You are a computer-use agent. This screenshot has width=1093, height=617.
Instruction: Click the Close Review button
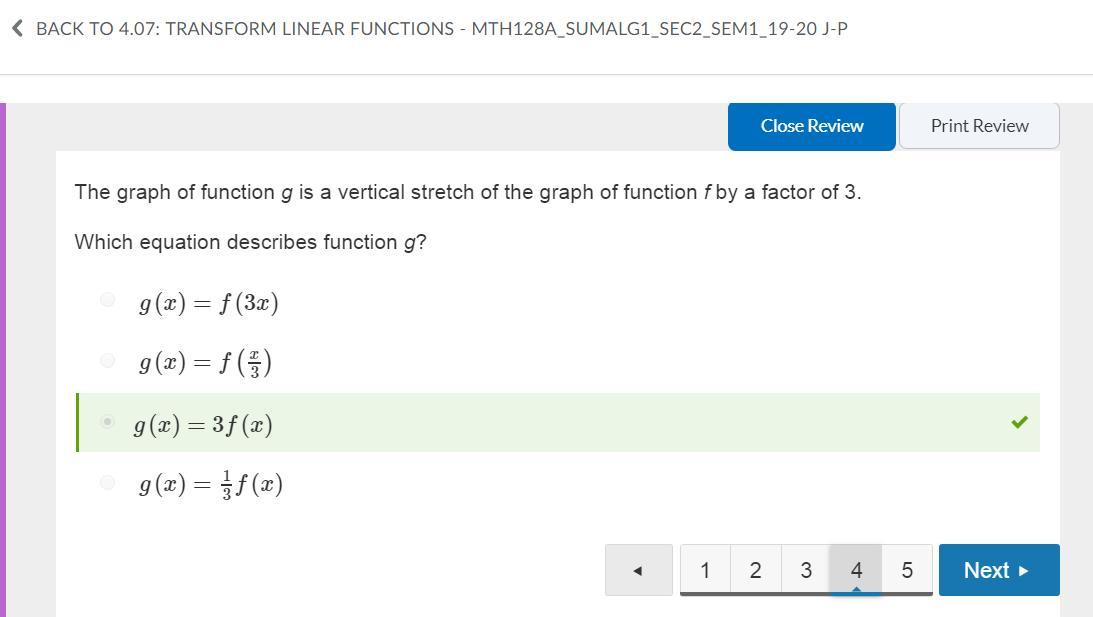tap(811, 126)
